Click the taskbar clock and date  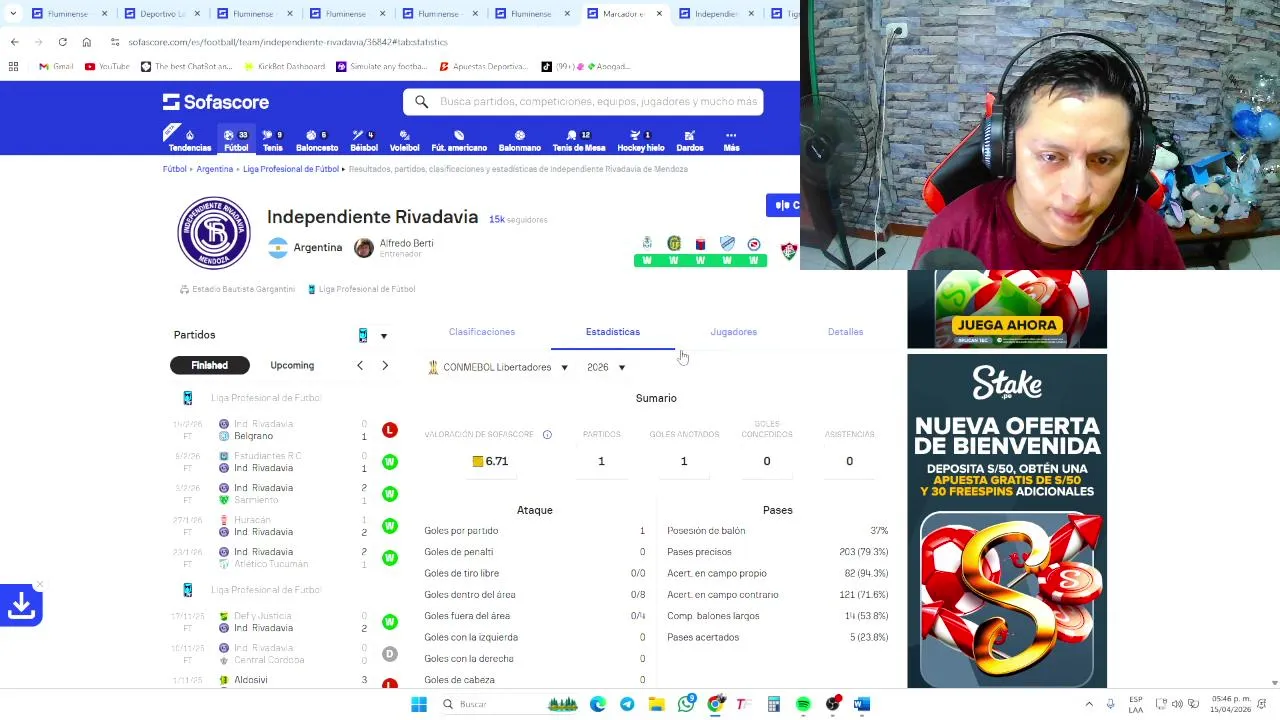(1230, 704)
